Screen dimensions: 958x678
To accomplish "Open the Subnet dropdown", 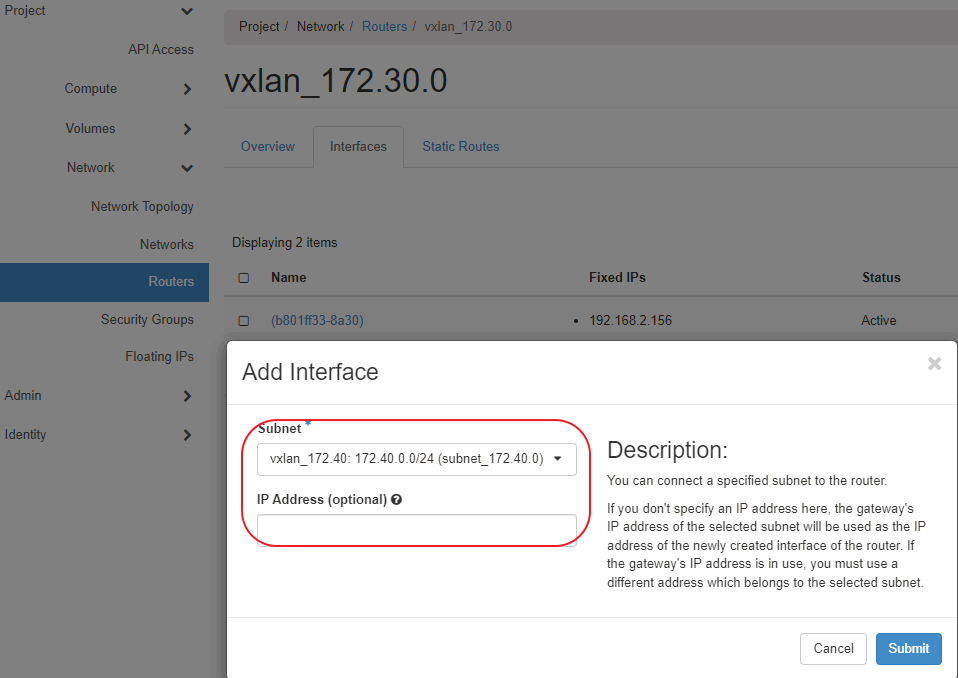I will click(416, 459).
